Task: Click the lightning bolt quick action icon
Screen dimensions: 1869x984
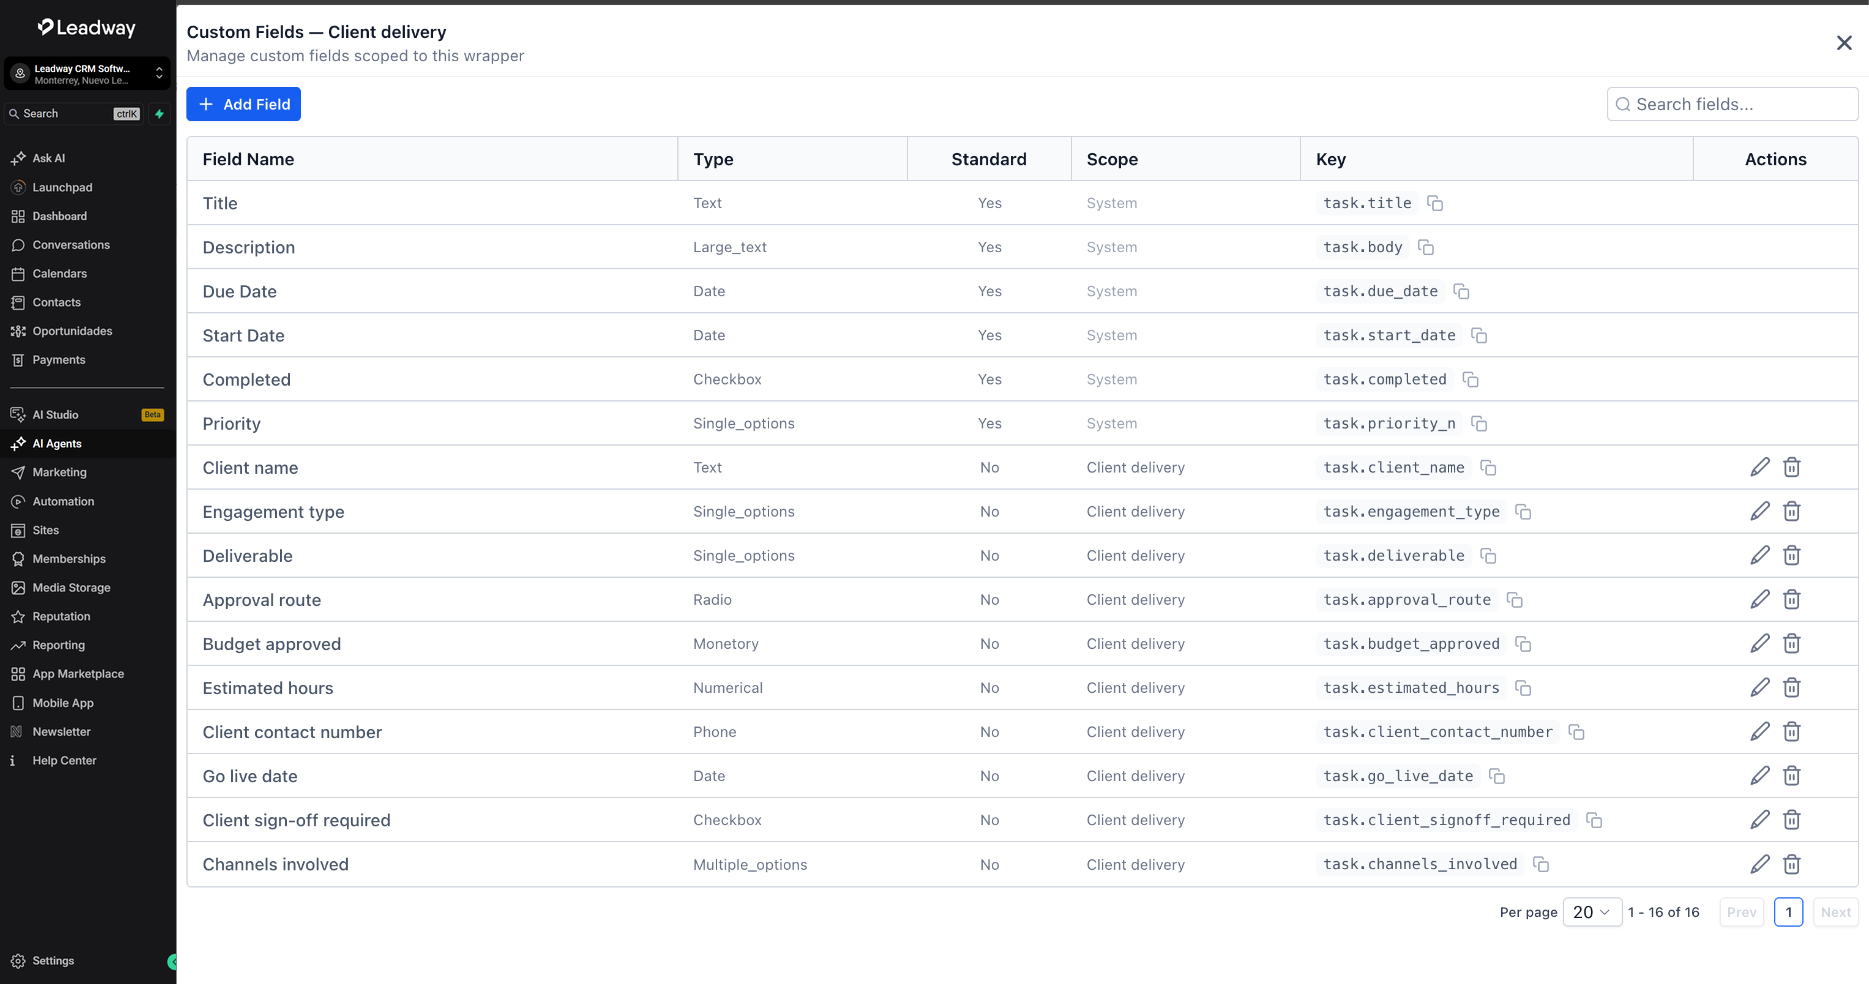Action: [x=159, y=114]
